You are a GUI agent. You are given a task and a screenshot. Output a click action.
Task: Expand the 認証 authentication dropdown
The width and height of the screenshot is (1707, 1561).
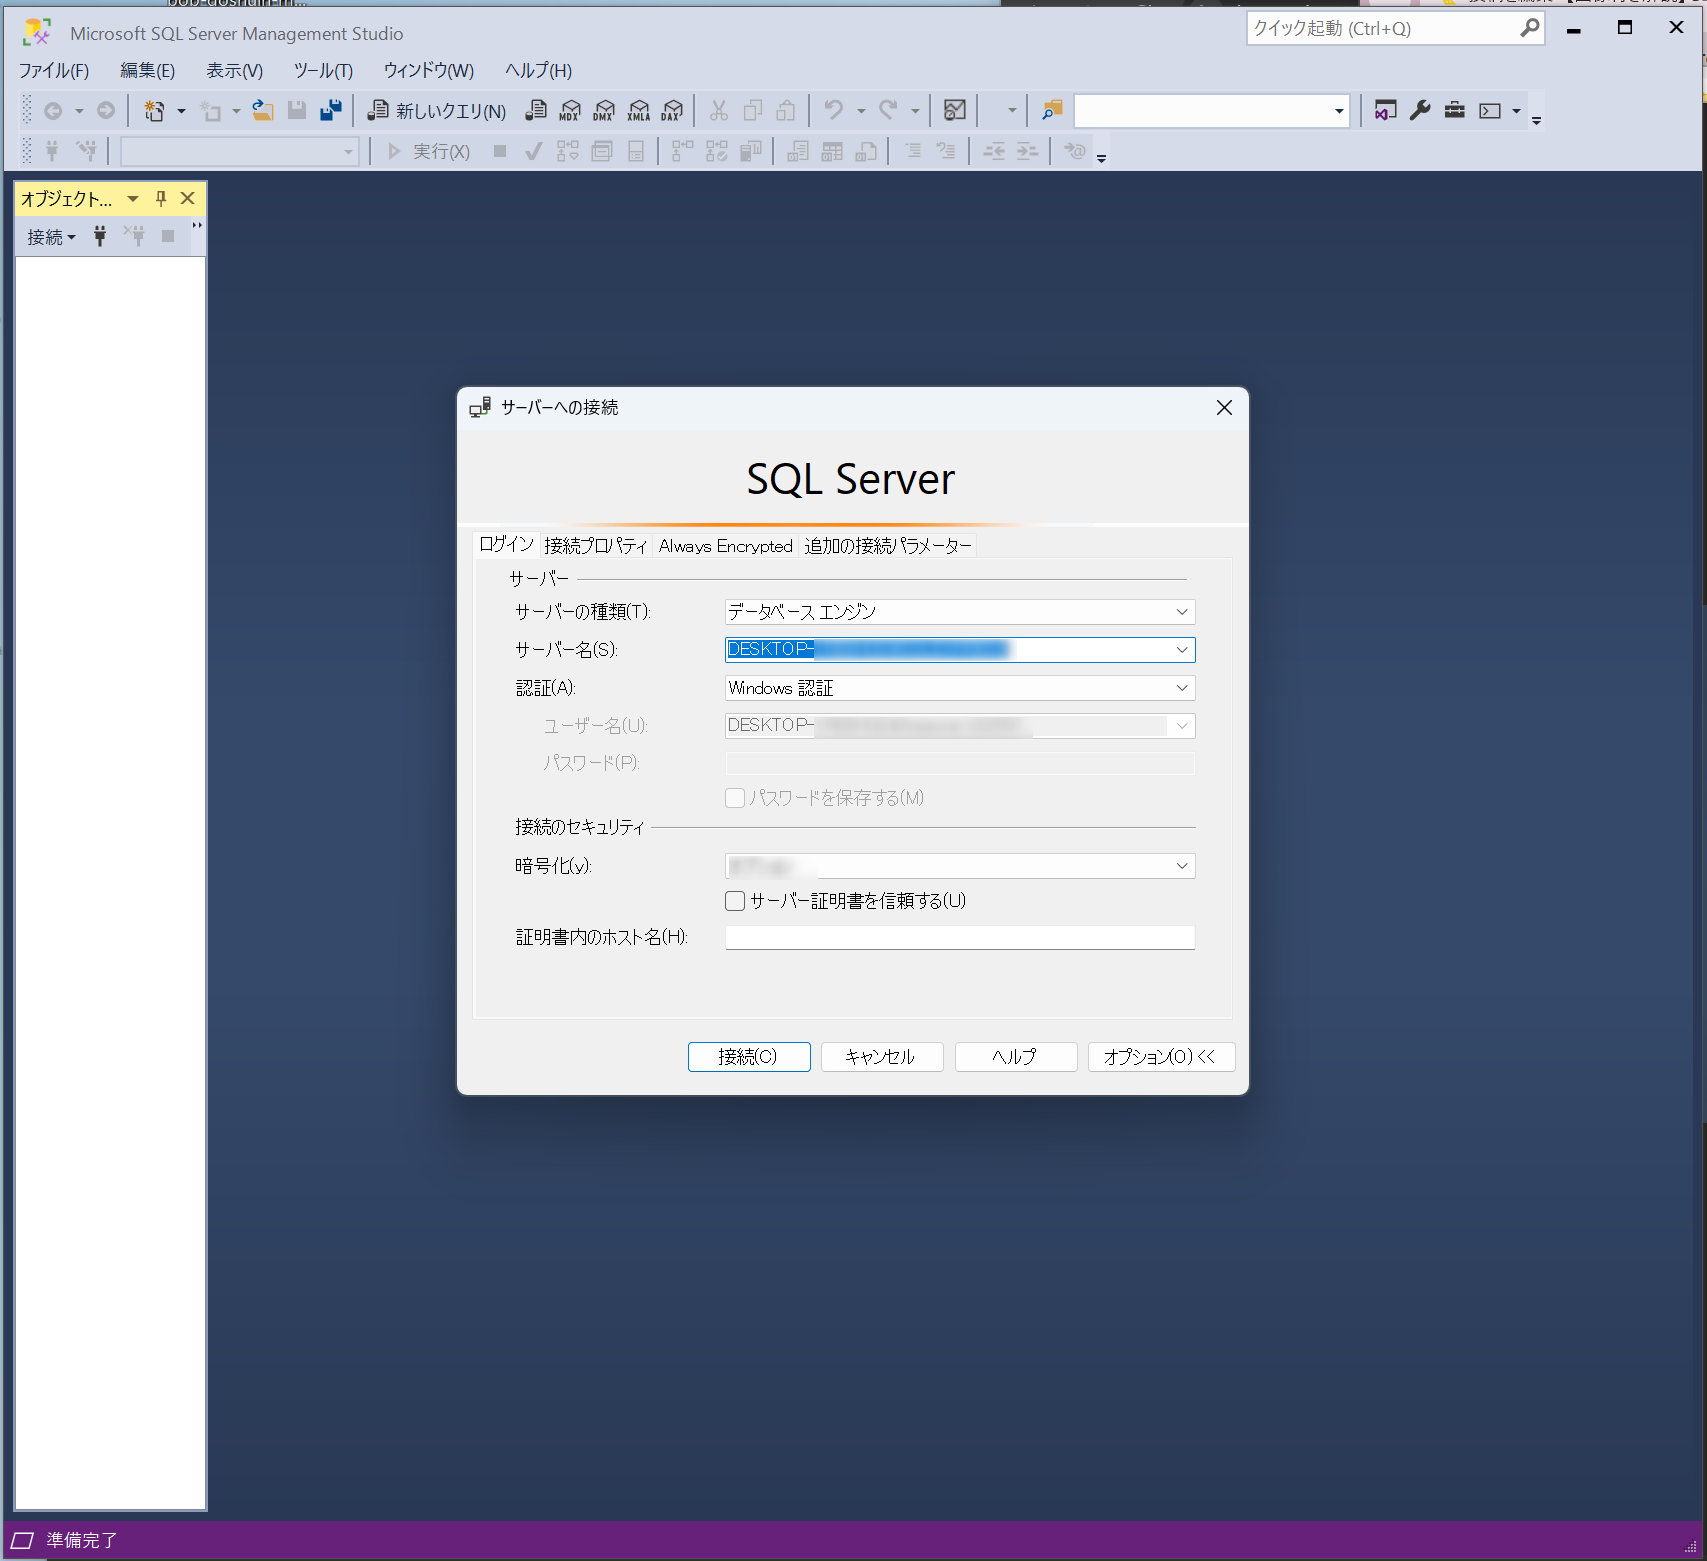[1182, 688]
